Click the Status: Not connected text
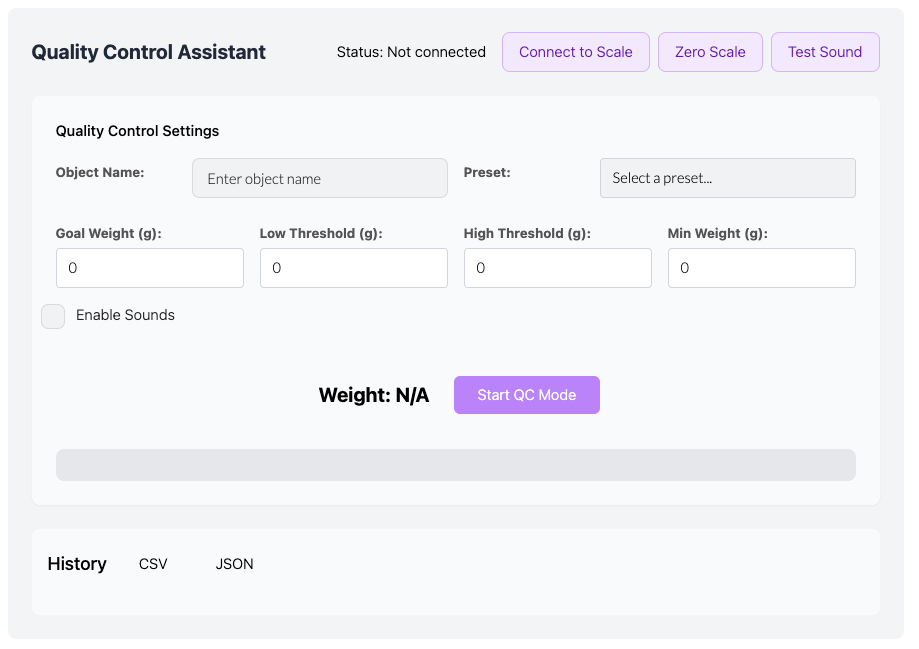919x649 pixels. point(411,52)
